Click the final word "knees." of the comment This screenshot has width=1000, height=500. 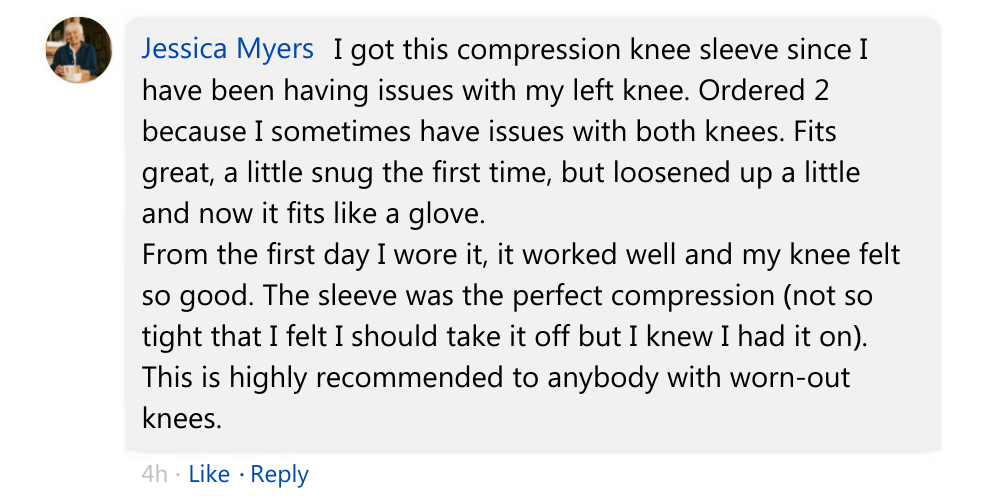181,418
